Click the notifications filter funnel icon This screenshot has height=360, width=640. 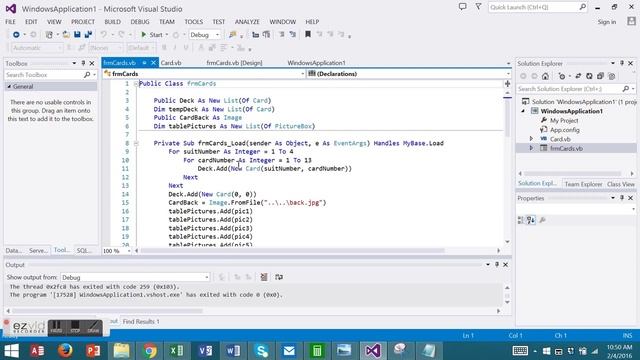point(478,7)
